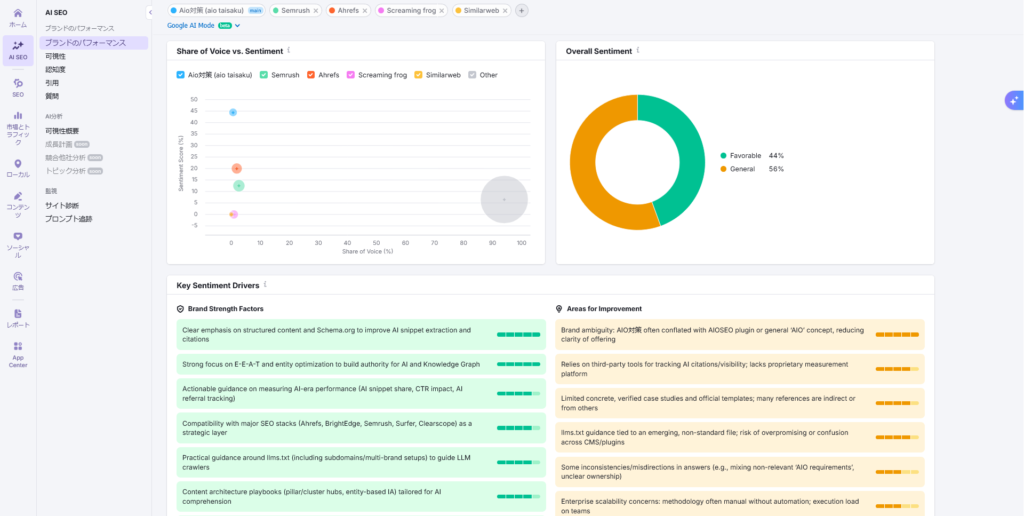The width and height of the screenshot is (1024, 516).
Task: Click the floating AI sparkle button at right edge
Action: pyautogui.click(x=1013, y=99)
